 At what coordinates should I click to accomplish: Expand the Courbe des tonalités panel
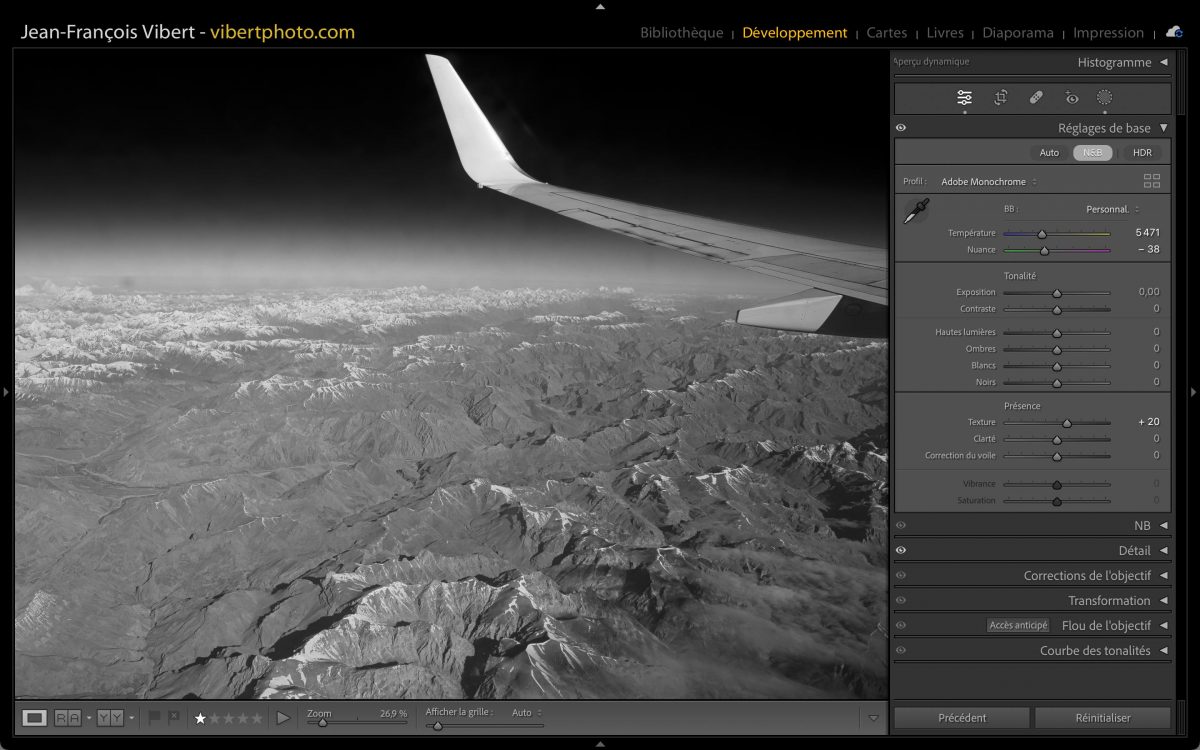(x=1095, y=650)
